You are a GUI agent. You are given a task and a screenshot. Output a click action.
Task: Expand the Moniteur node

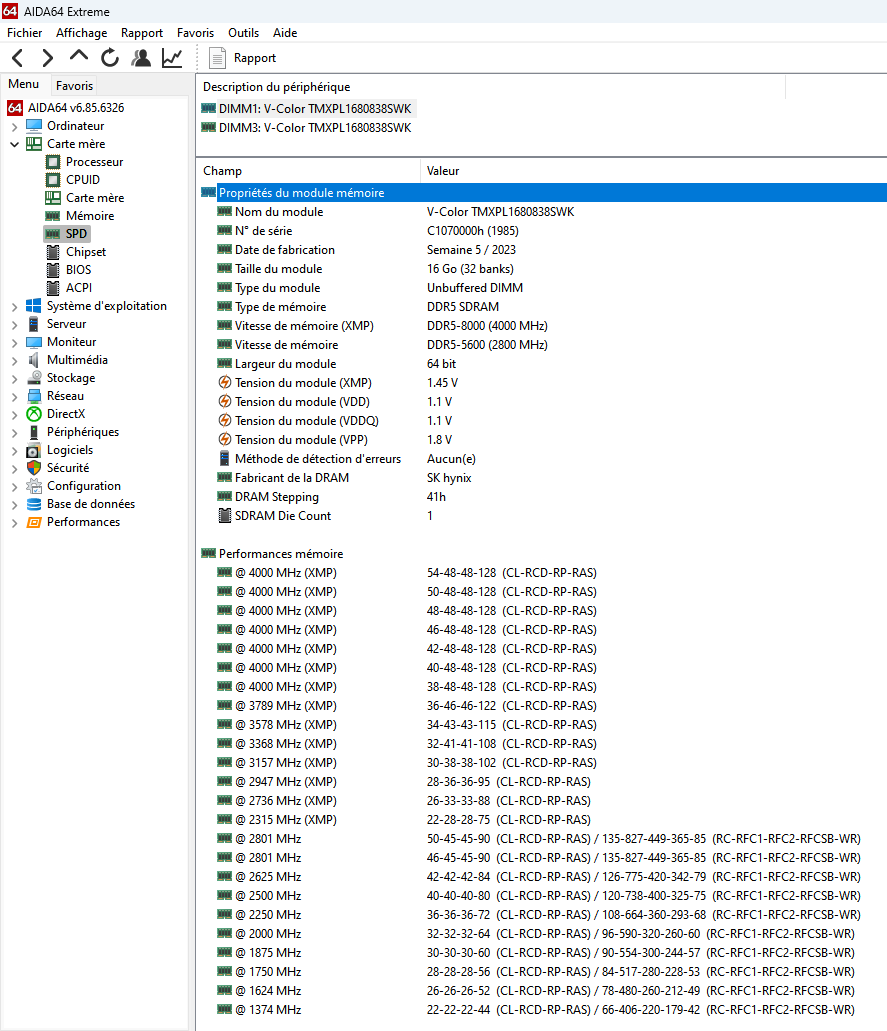point(14,342)
